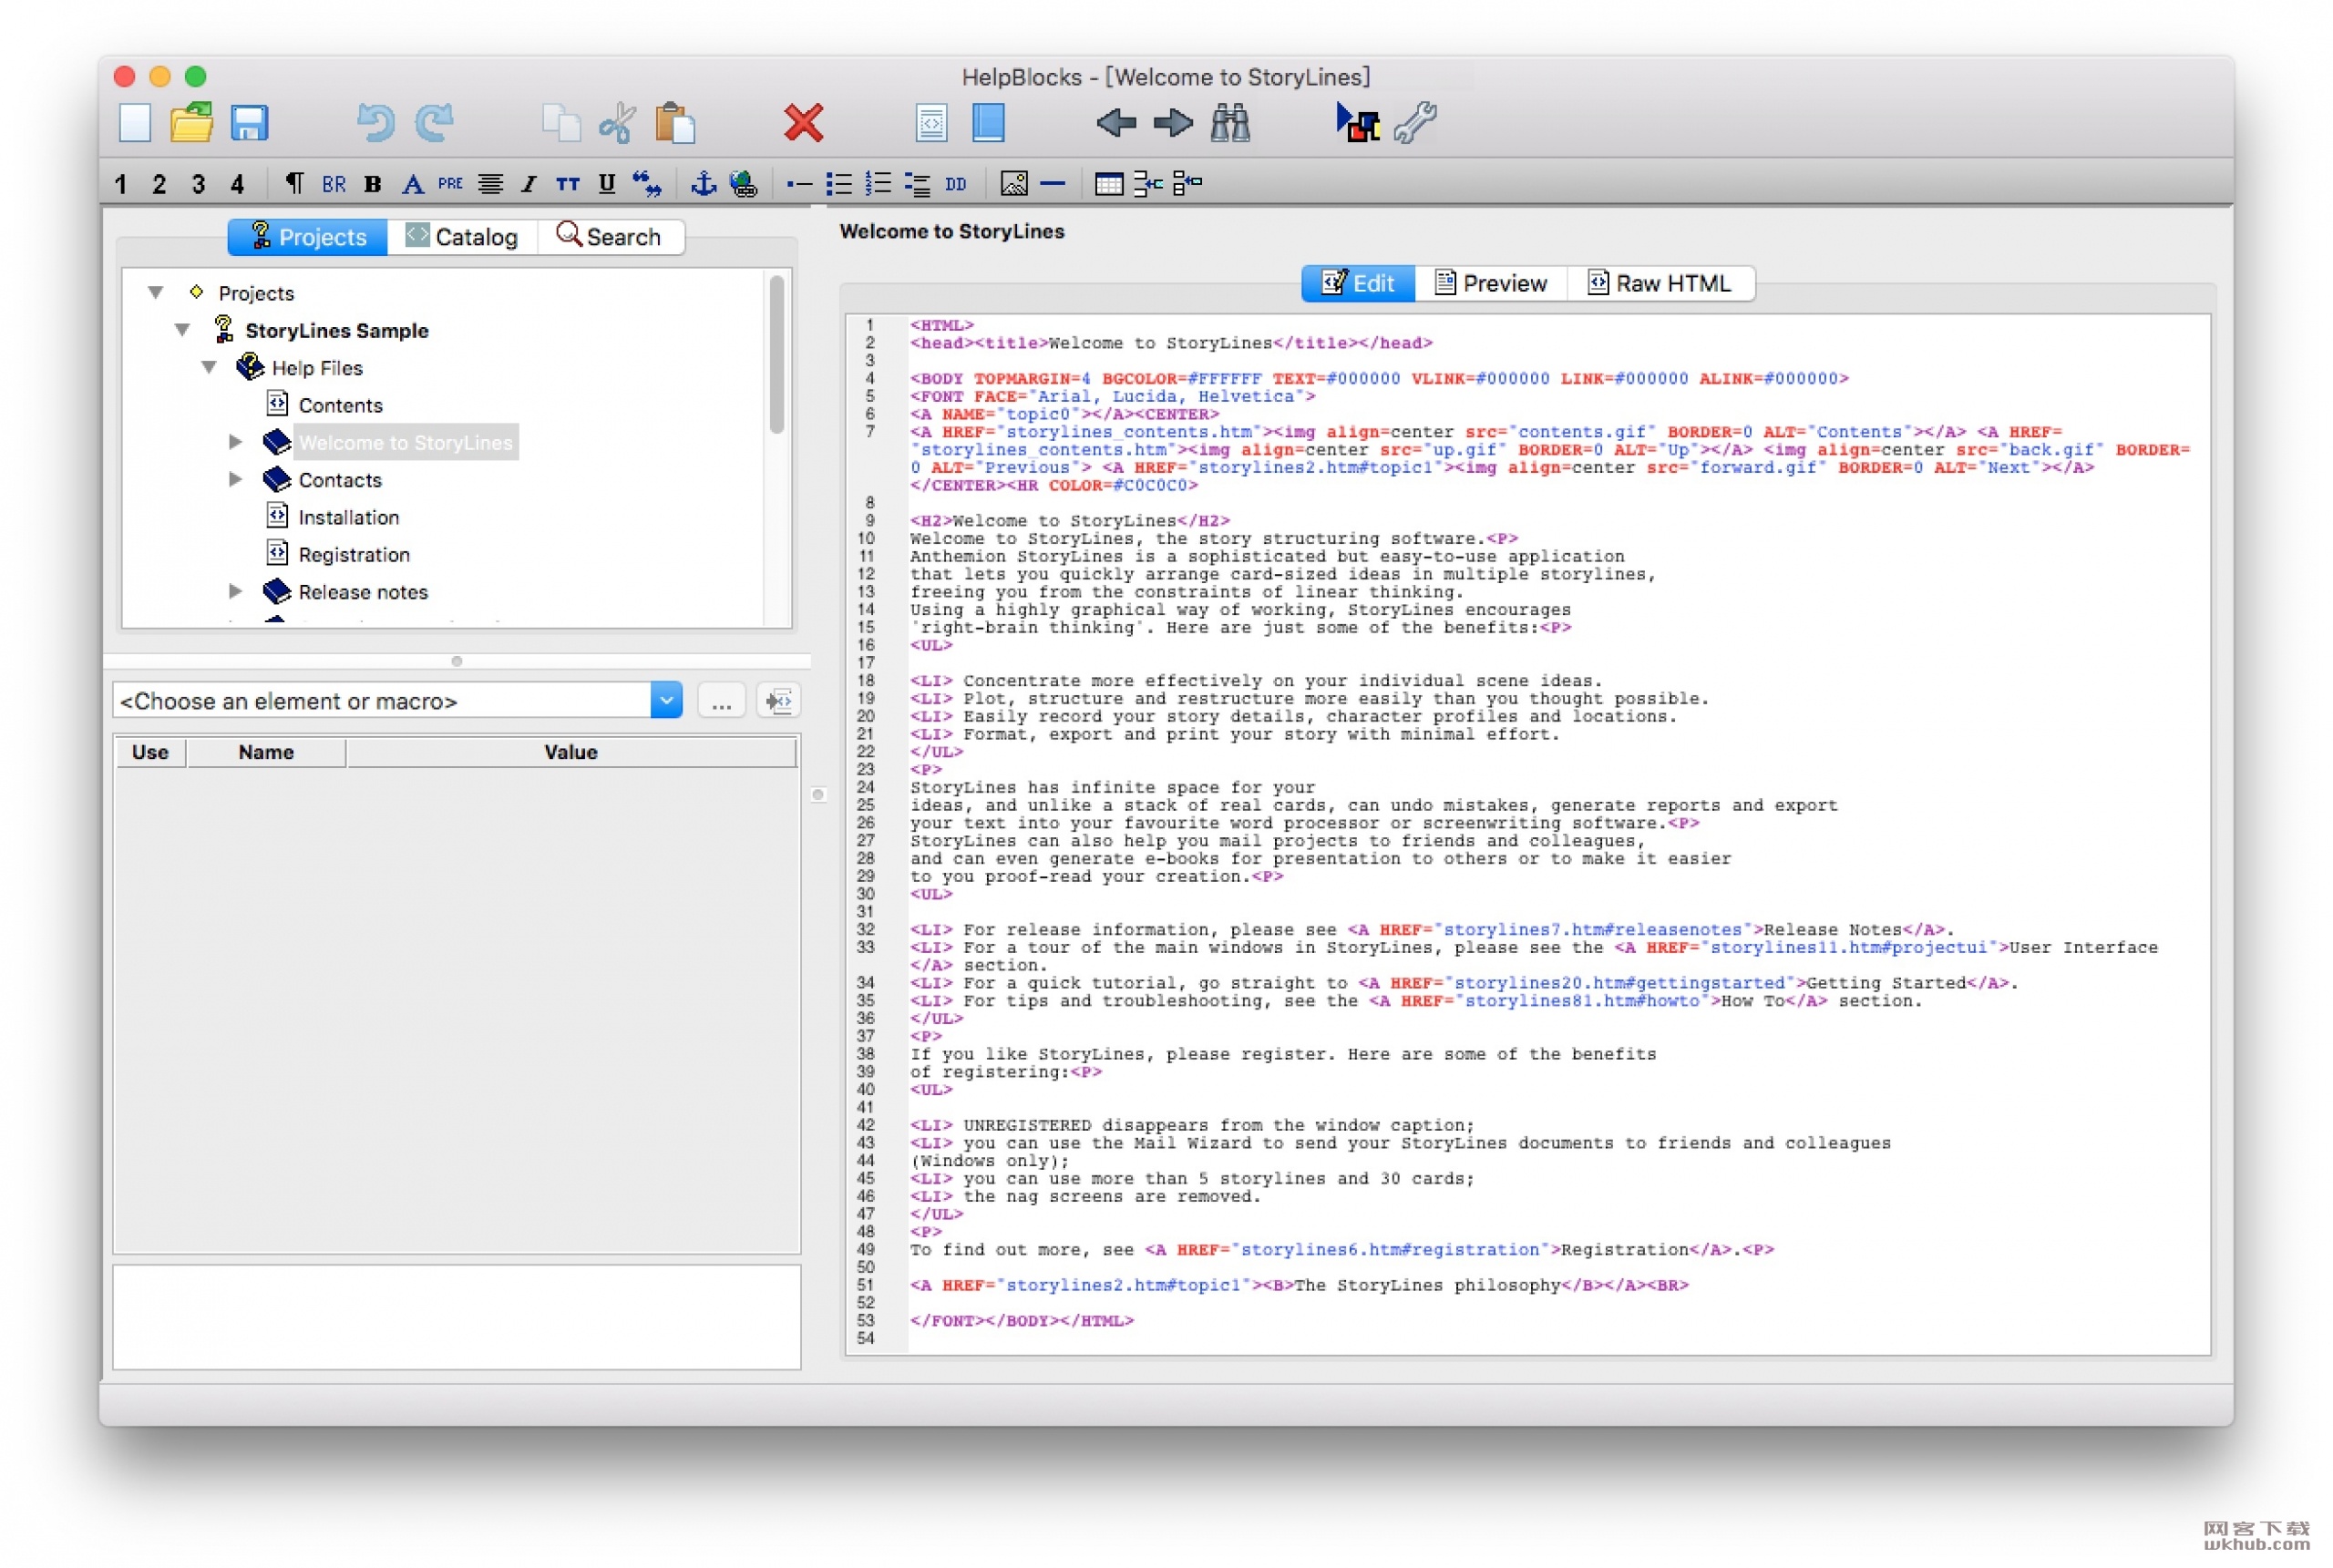
Task: Select the Registration topic
Action: tap(354, 554)
